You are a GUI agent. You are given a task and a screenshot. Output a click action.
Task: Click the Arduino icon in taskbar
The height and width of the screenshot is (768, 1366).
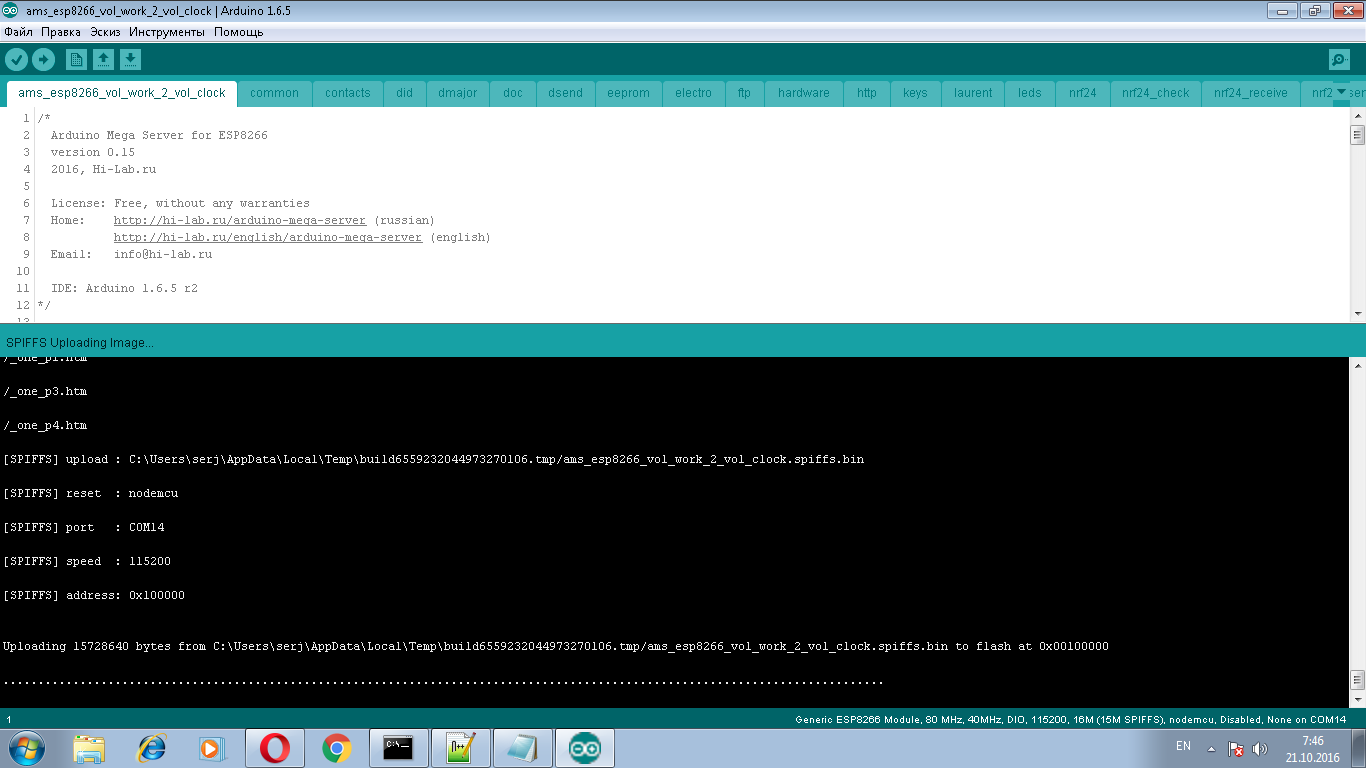pos(584,748)
